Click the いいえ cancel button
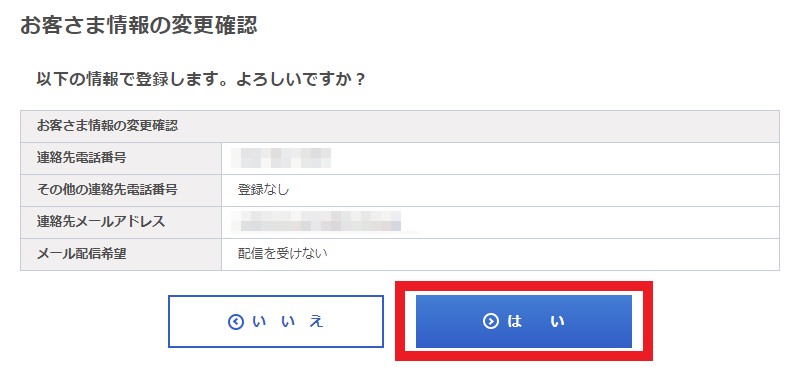Screen dimensions: 800x370 pyautogui.click(x=276, y=321)
